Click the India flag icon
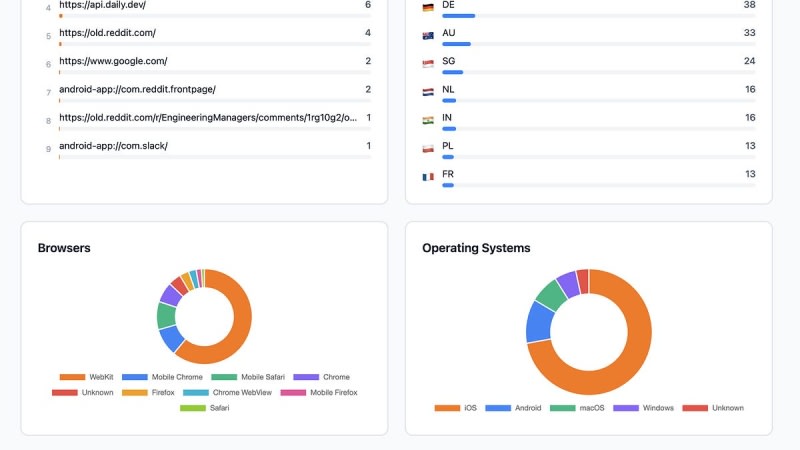800x450 pixels. (x=428, y=119)
